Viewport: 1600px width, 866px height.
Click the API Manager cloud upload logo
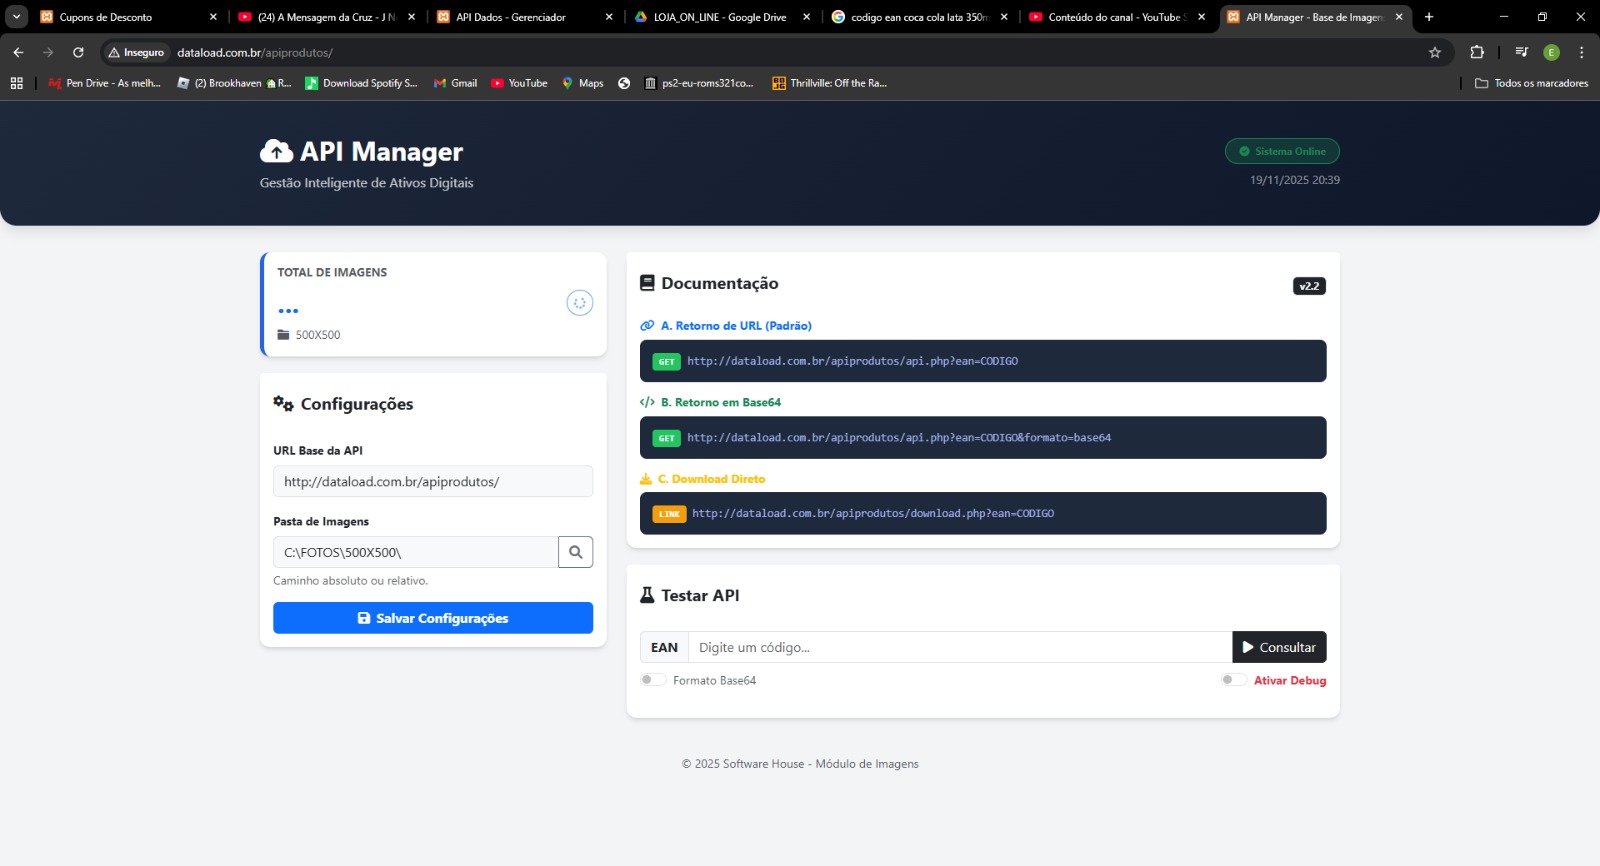pos(276,152)
